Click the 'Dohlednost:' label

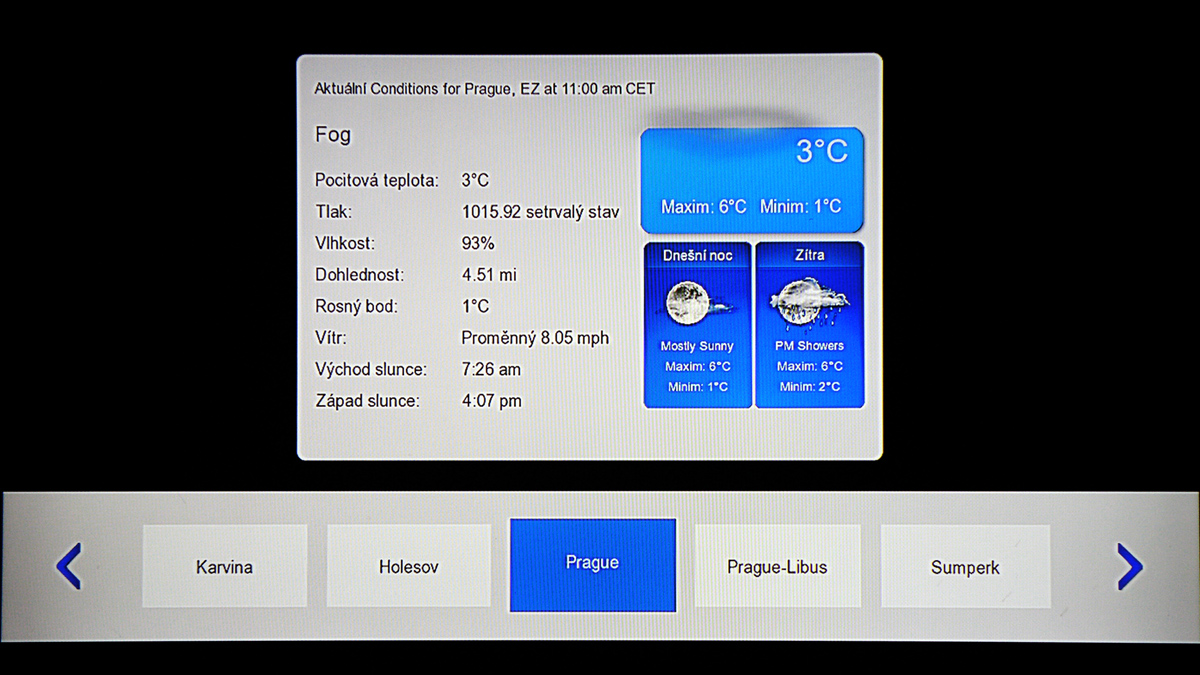click(359, 275)
